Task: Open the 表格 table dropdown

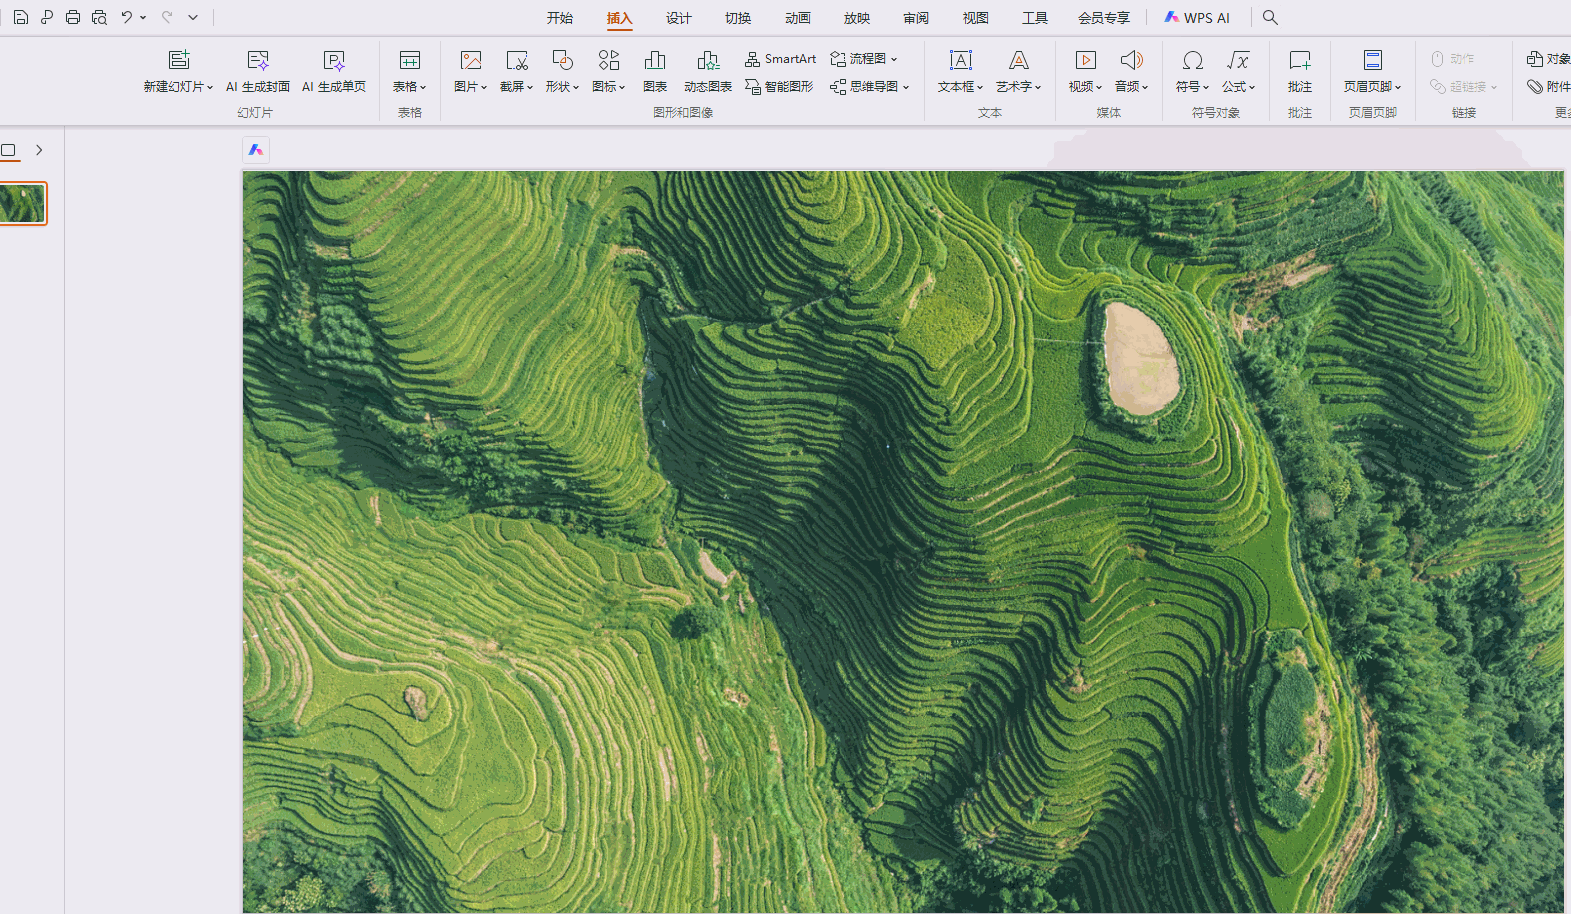Action: (409, 86)
